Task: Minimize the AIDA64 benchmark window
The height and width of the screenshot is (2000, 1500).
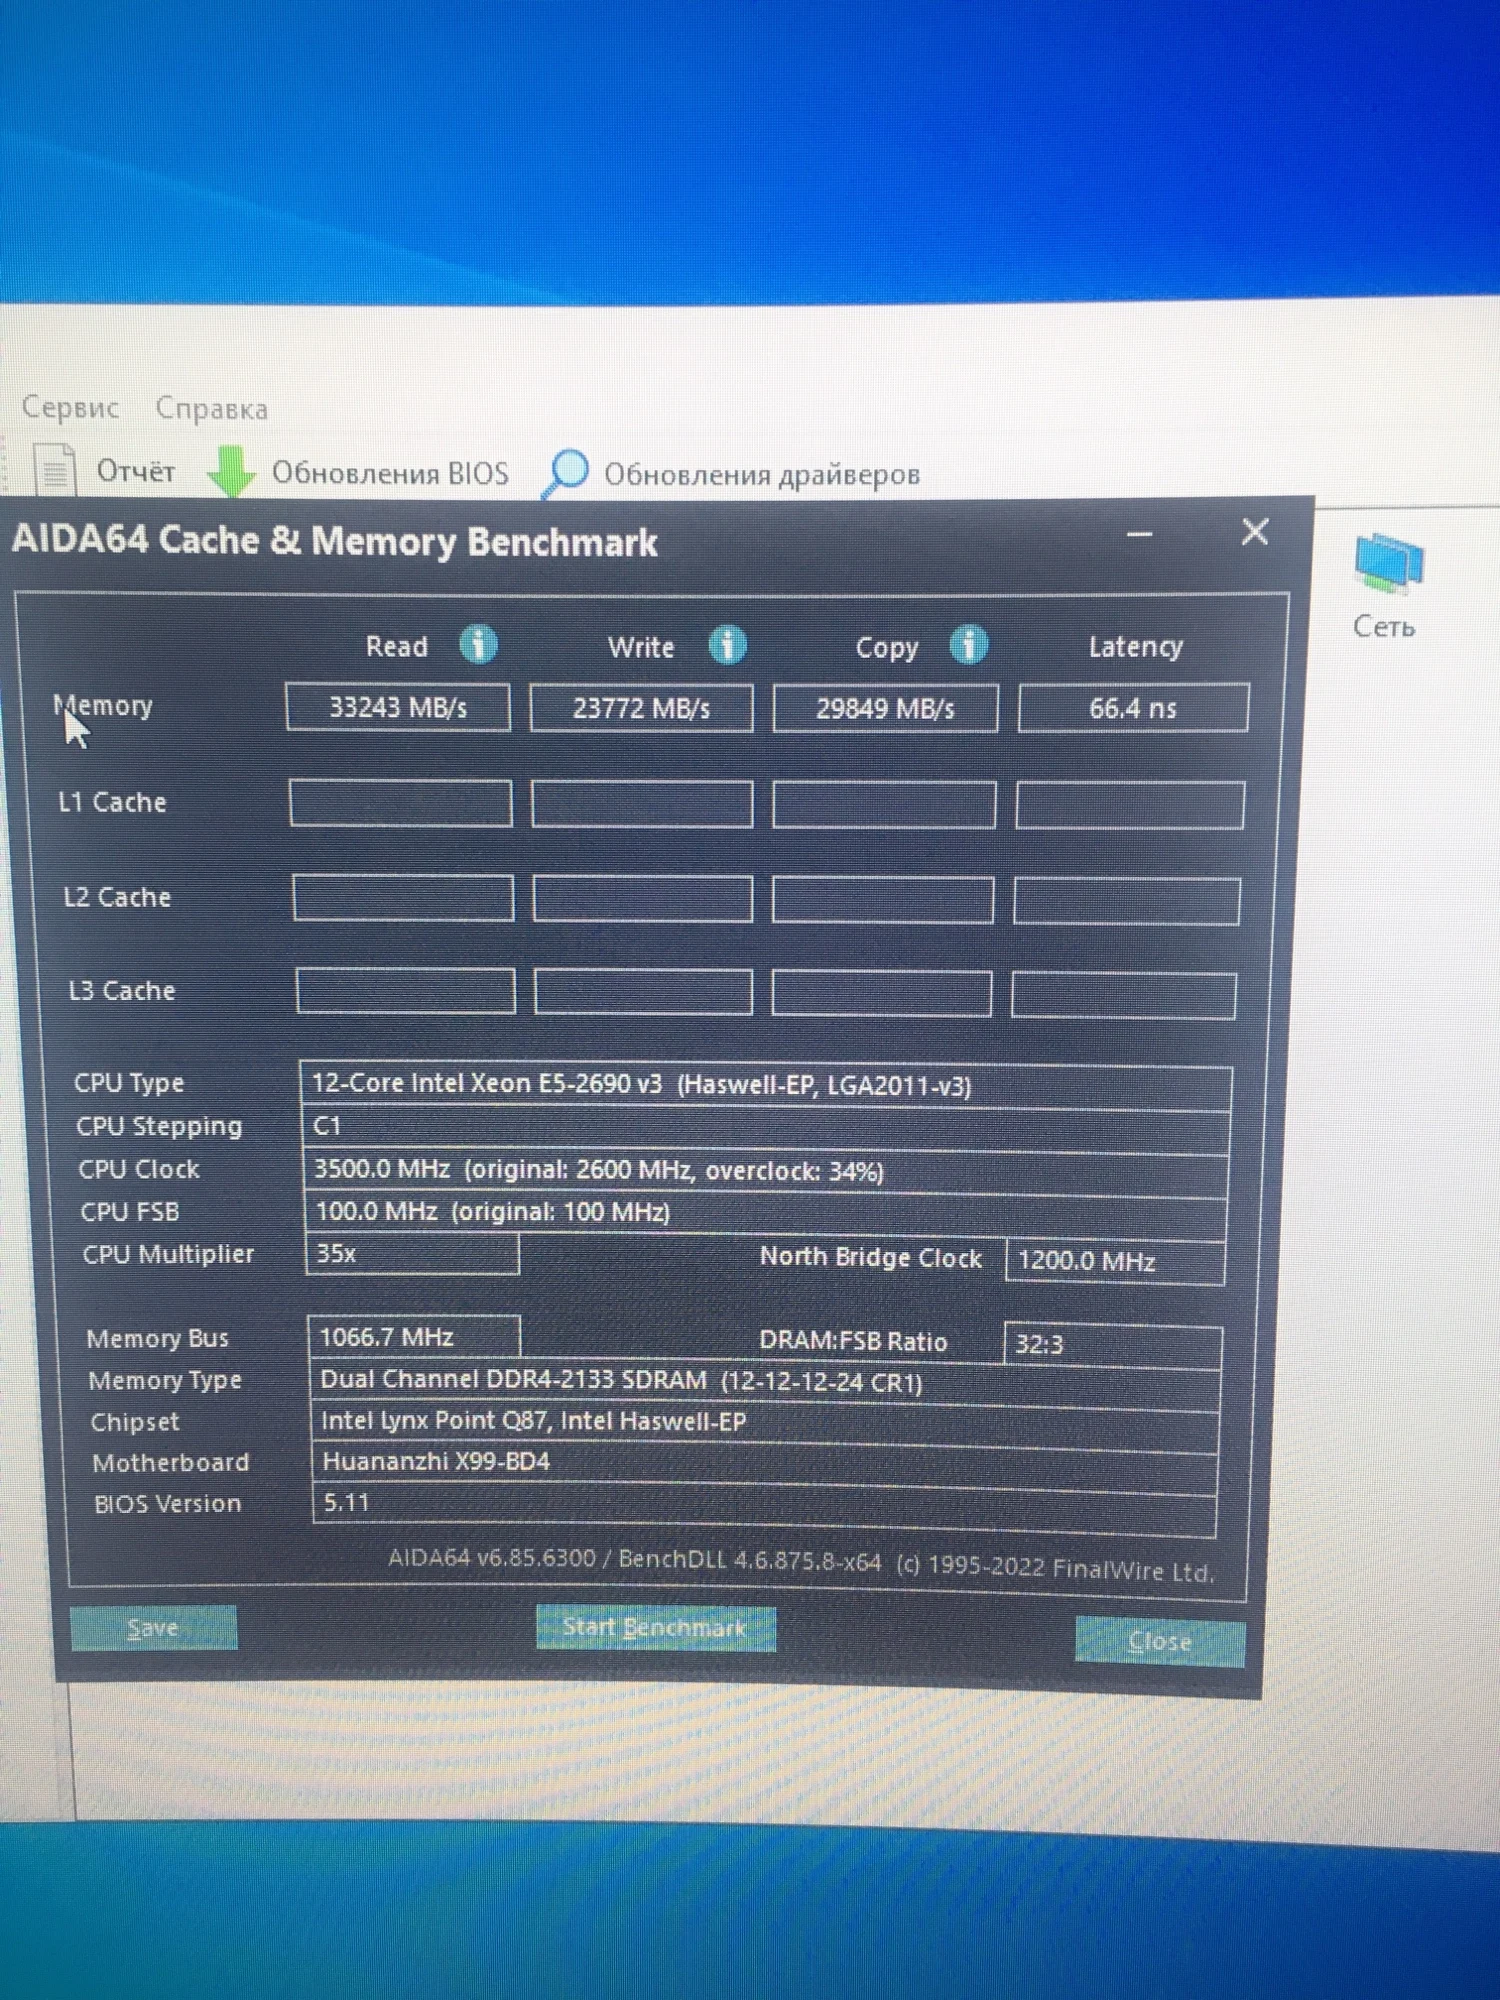Action: point(1140,535)
